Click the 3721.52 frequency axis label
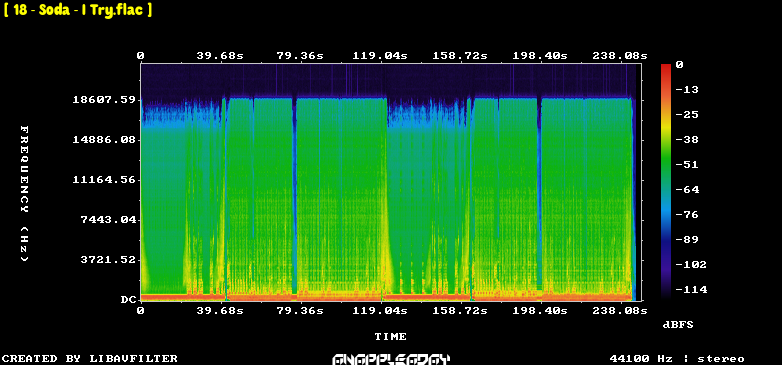782x365 pixels. tap(108, 259)
